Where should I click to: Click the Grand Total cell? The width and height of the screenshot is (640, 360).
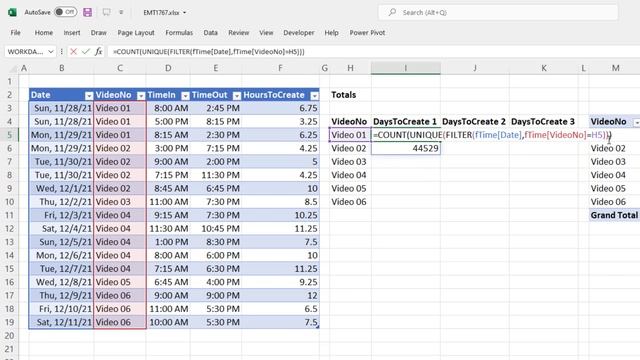[614, 215]
